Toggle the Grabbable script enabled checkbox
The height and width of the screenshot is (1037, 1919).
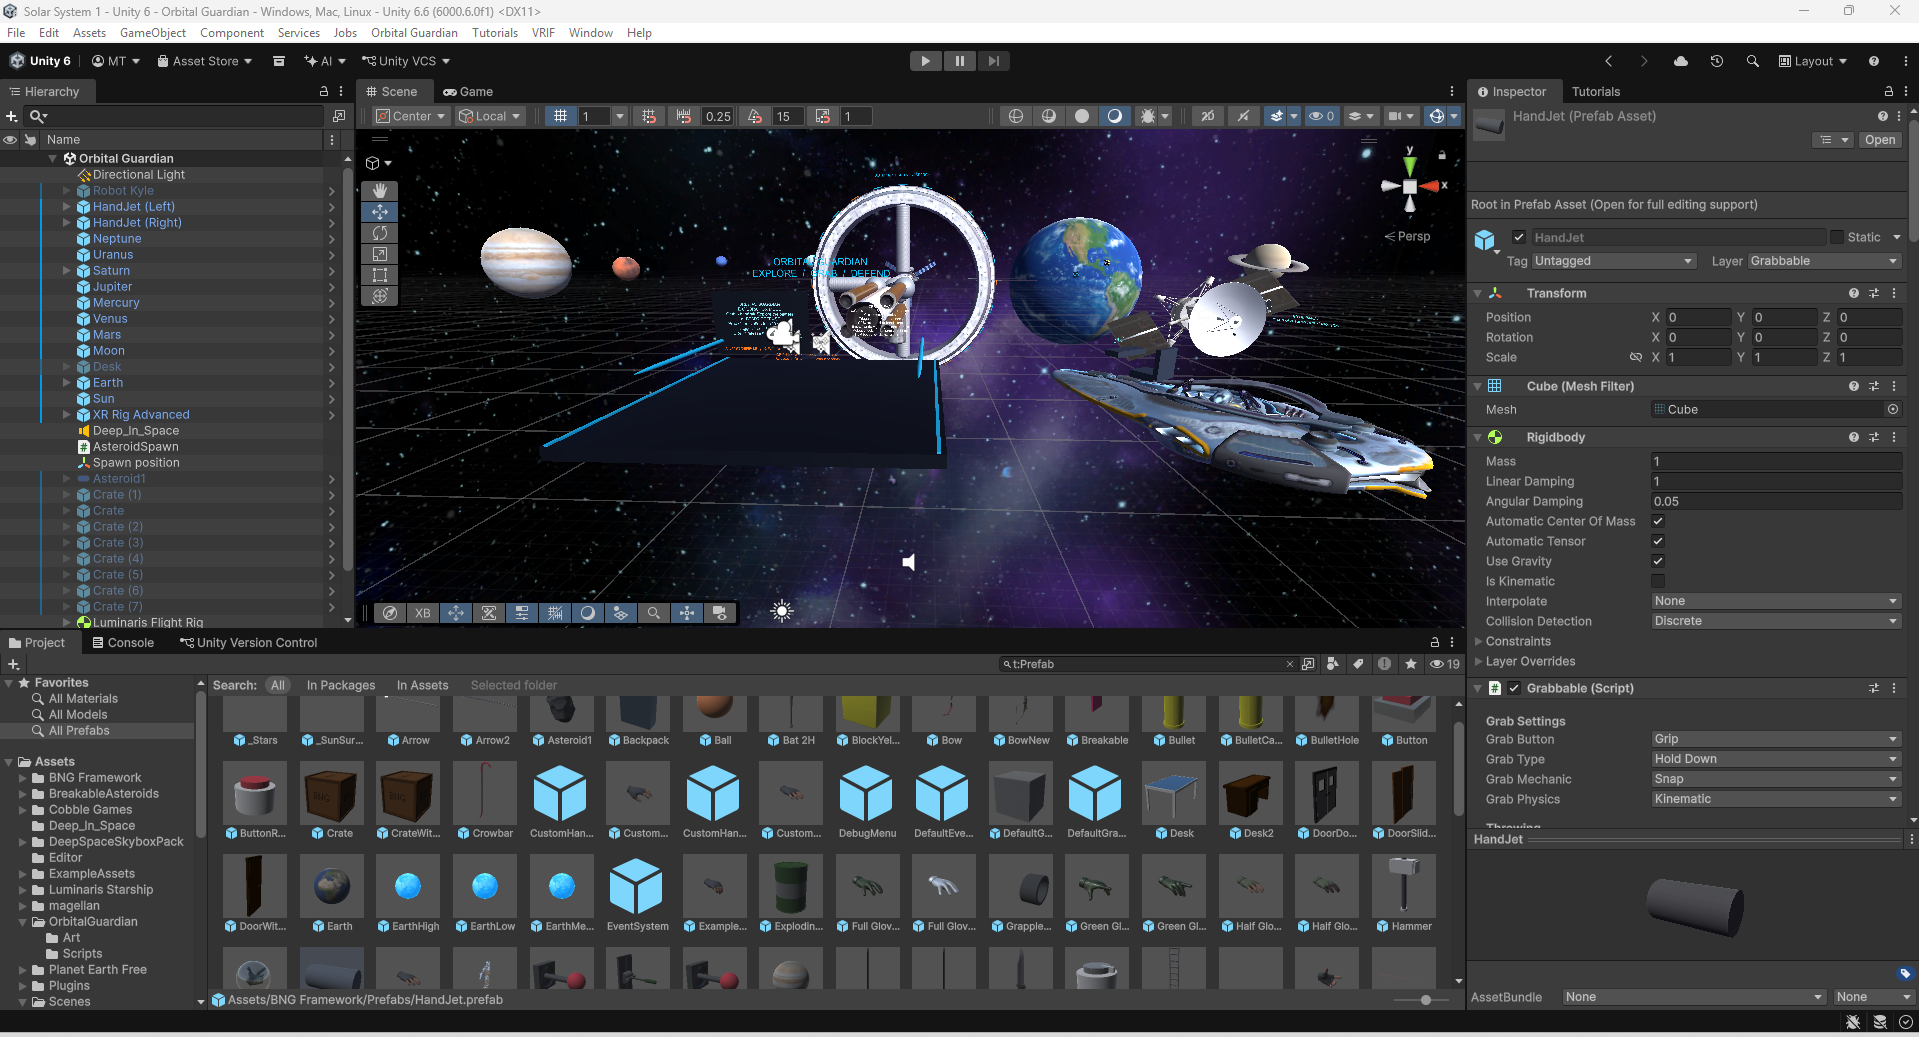[x=1514, y=688]
